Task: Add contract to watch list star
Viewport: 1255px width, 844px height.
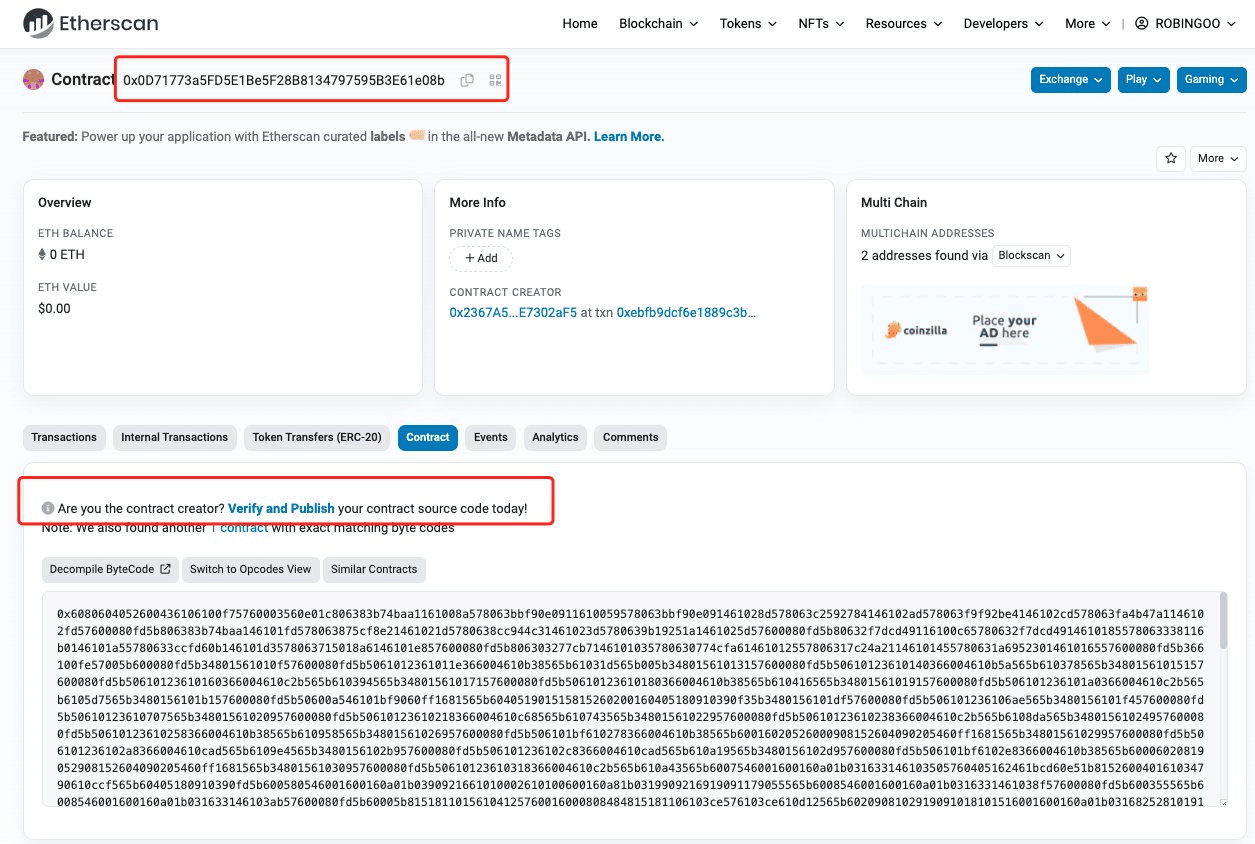Action: point(1171,158)
